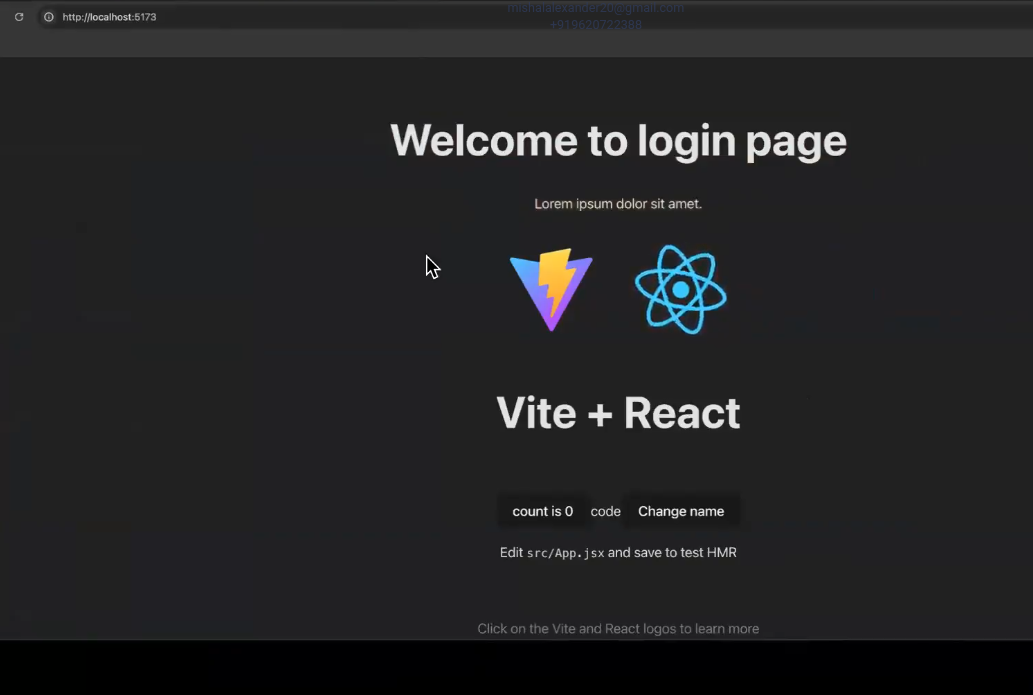Click the "count is 0" button

pos(543,511)
